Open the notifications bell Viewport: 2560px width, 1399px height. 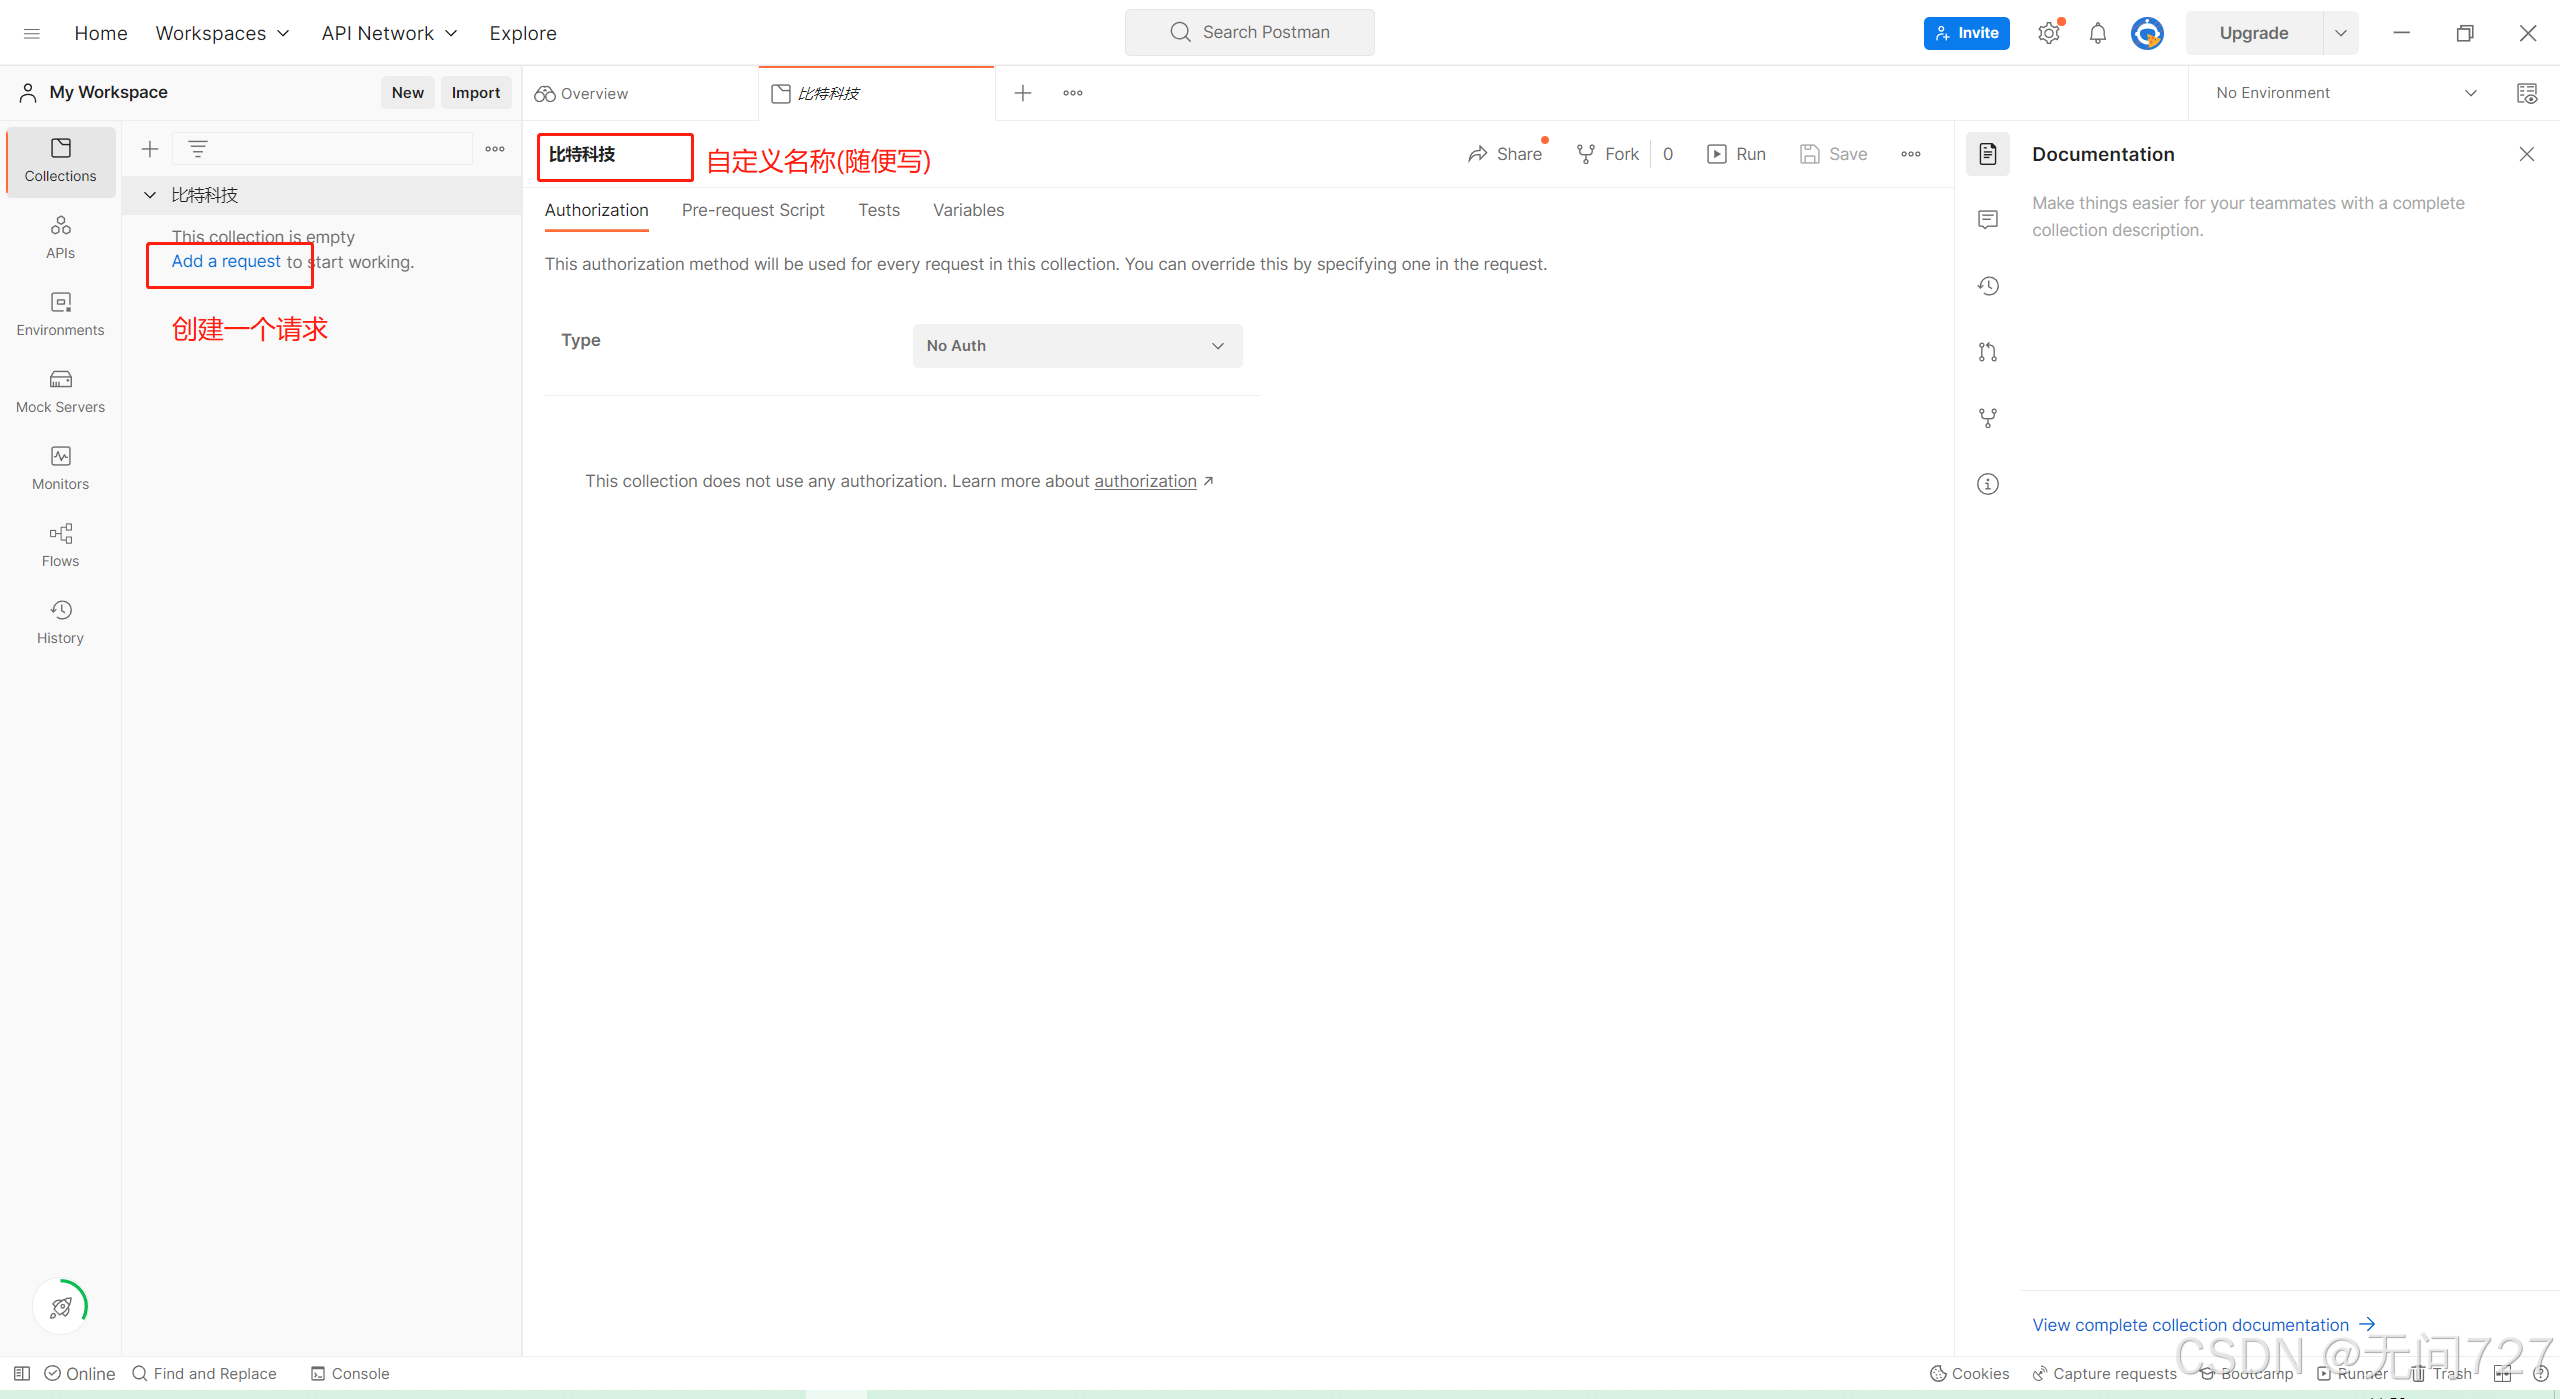click(x=2097, y=33)
